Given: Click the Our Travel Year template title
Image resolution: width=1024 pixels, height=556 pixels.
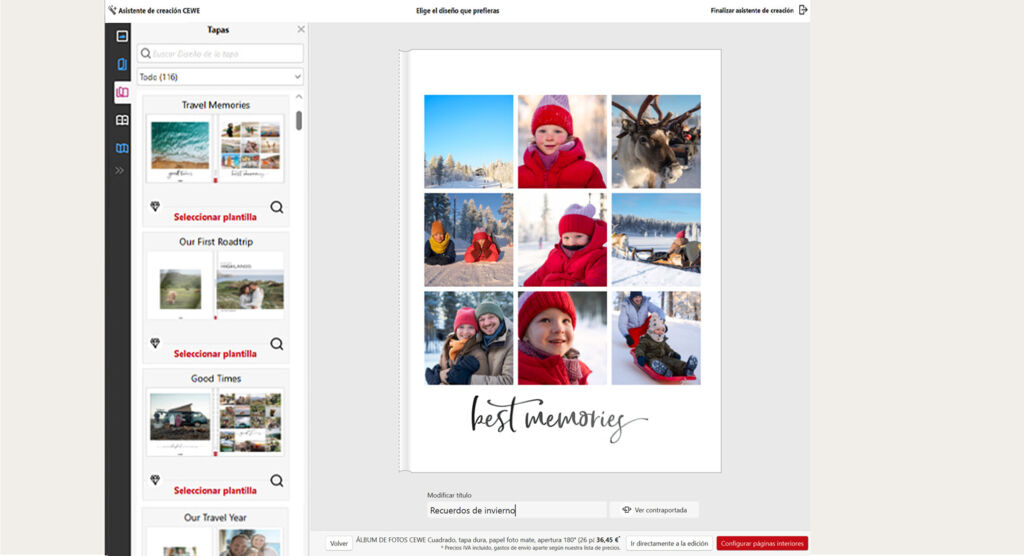Looking at the screenshot, I should (x=215, y=517).
